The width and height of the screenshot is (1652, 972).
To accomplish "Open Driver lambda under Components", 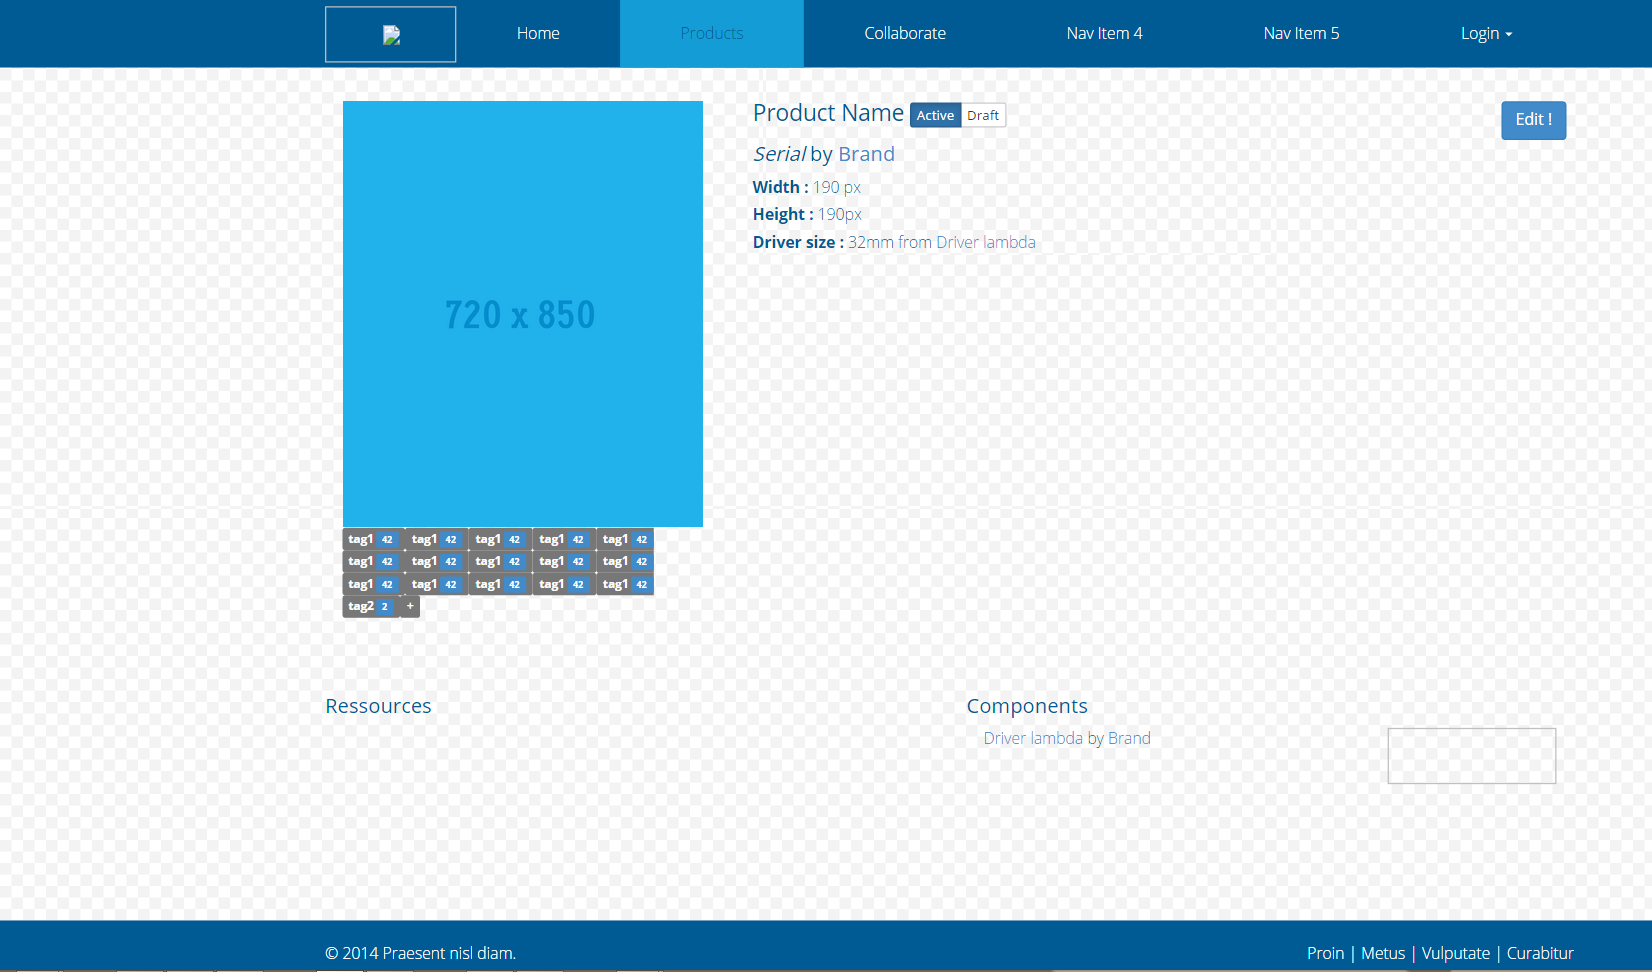I will pyautogui.click(x=1033, y=739).
